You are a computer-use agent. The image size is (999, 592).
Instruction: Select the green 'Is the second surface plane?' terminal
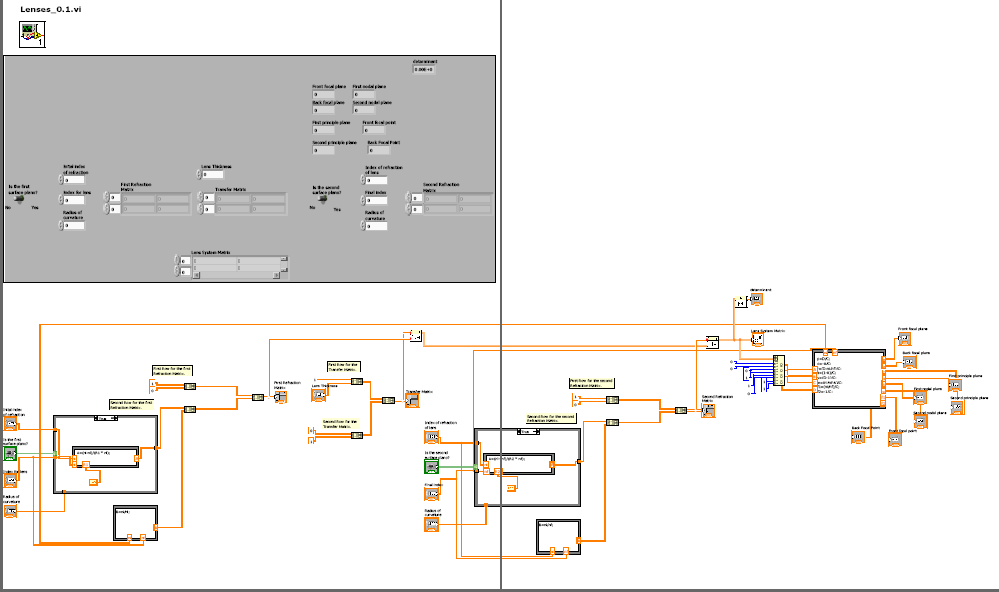[x=432, y=467]
